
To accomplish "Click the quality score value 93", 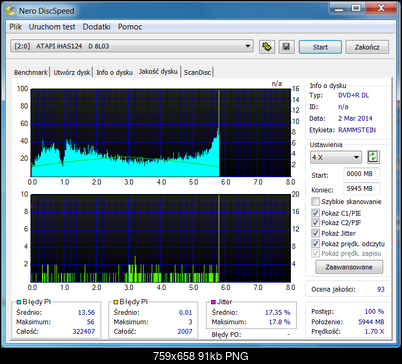I will pyautogui.click(x=381, y=289).
